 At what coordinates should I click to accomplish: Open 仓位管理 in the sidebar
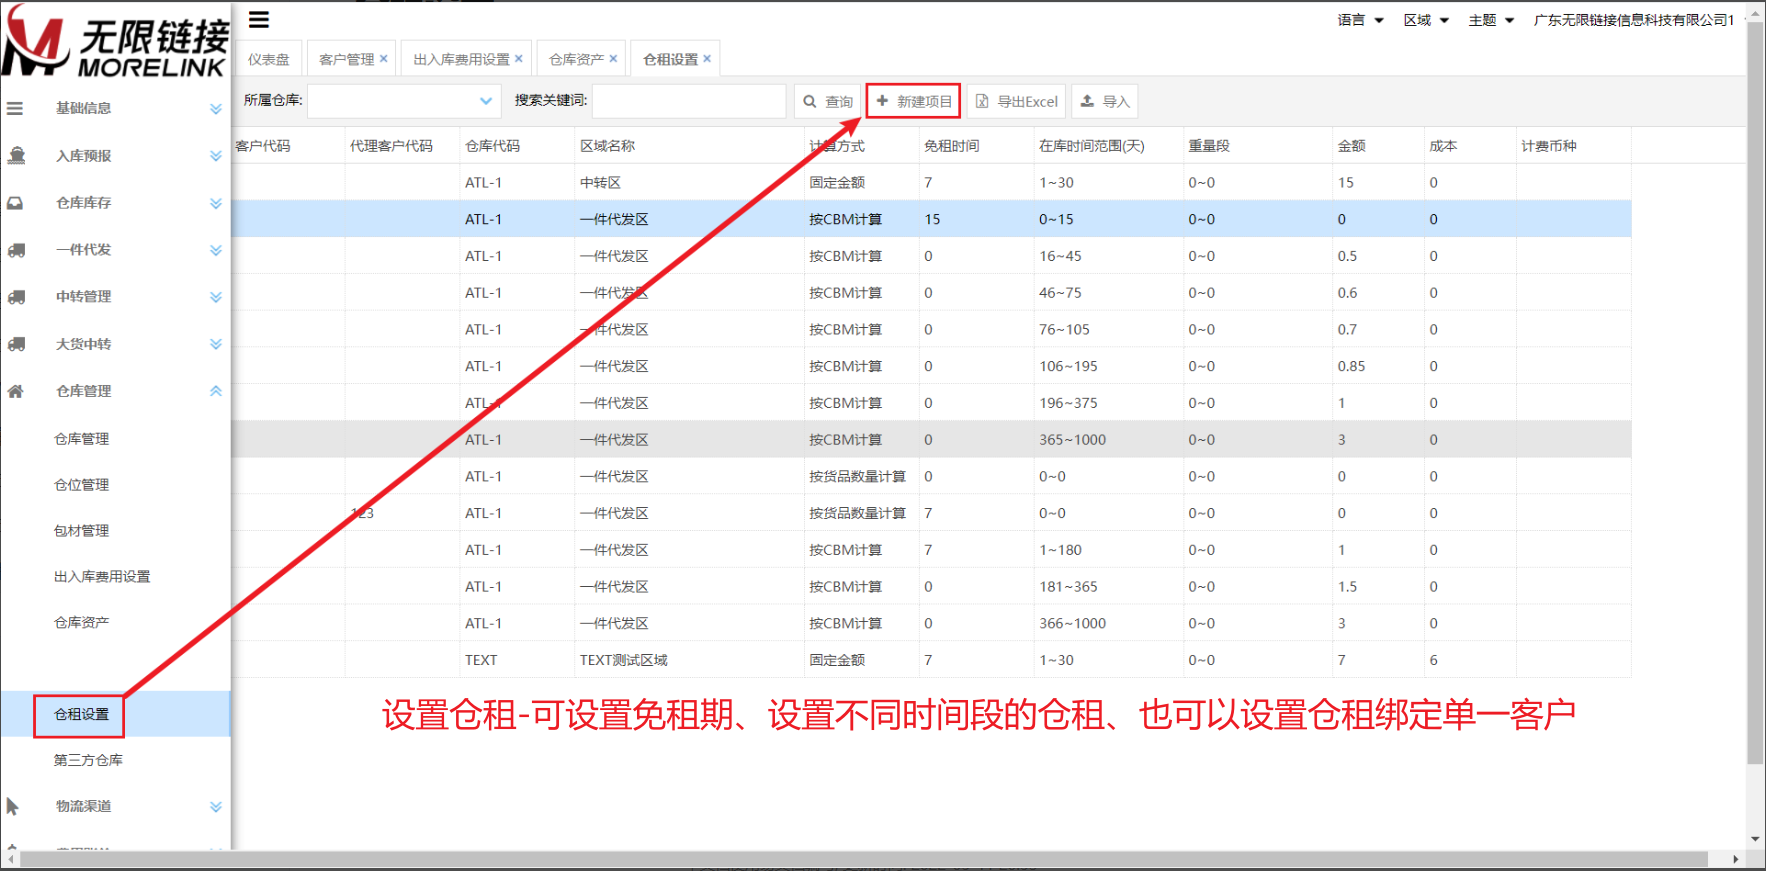(82, 485)
